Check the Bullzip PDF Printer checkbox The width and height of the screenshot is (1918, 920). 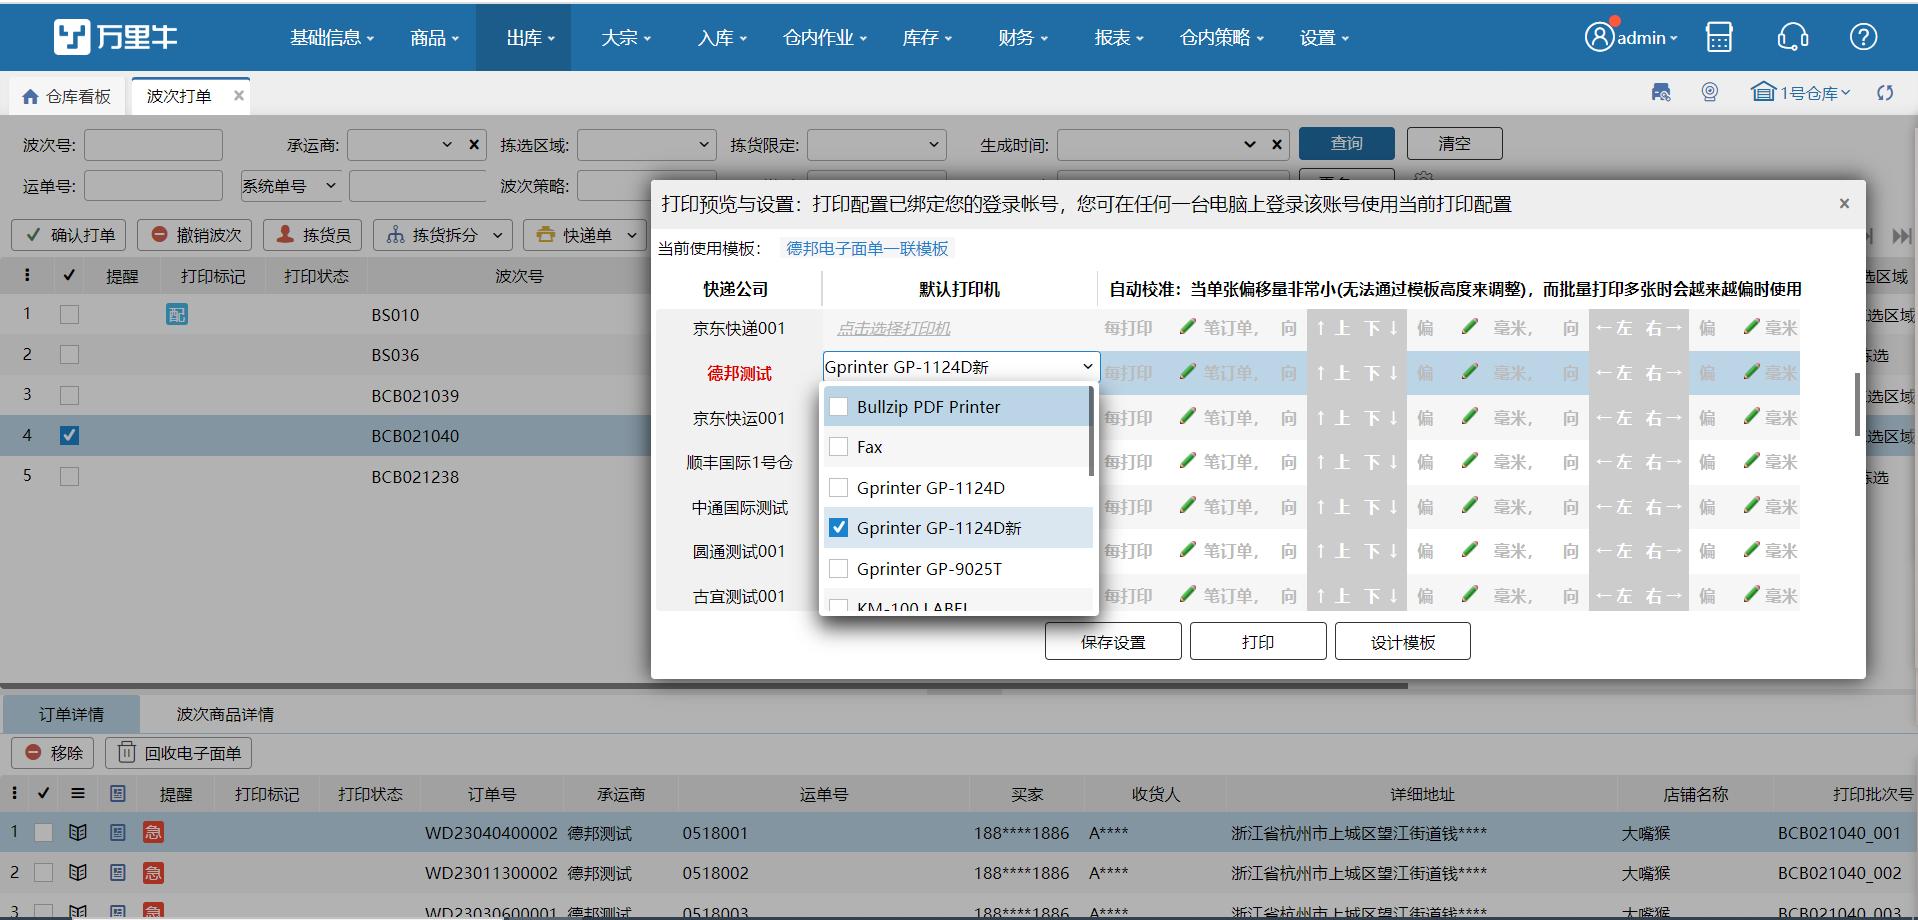(x=838, y=406)
